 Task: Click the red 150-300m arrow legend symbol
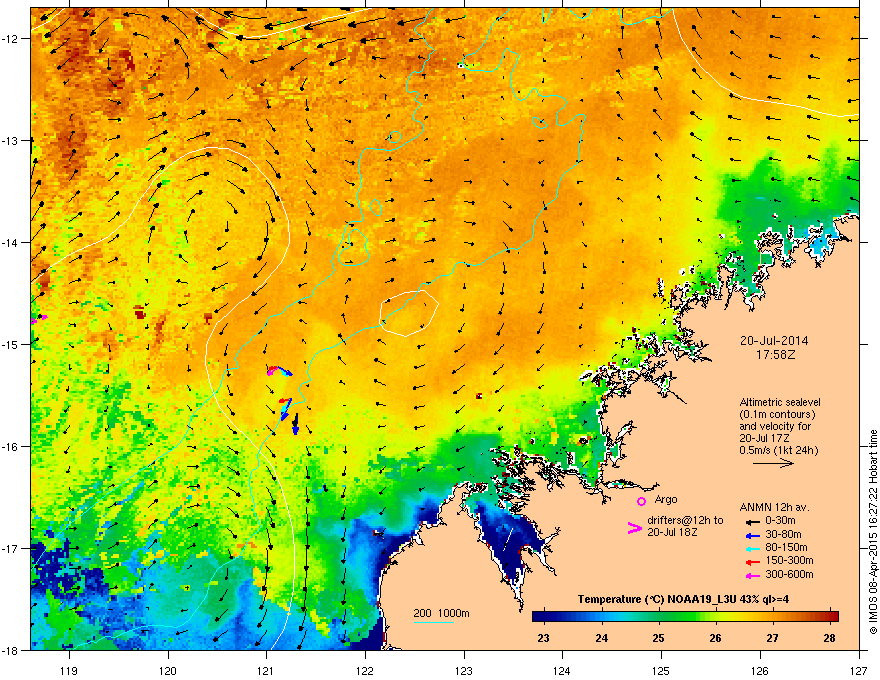752,562
